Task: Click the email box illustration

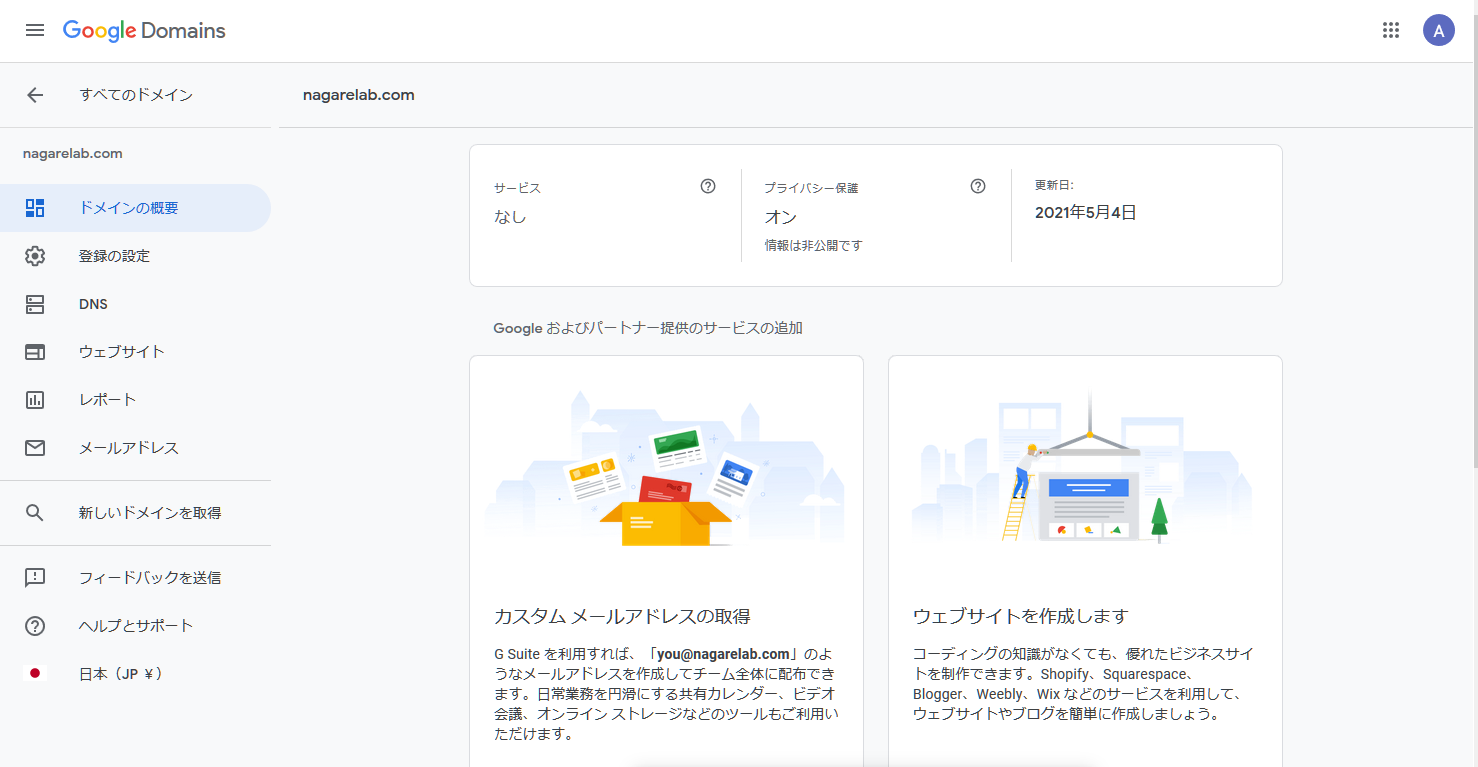Action: point(666,468)
